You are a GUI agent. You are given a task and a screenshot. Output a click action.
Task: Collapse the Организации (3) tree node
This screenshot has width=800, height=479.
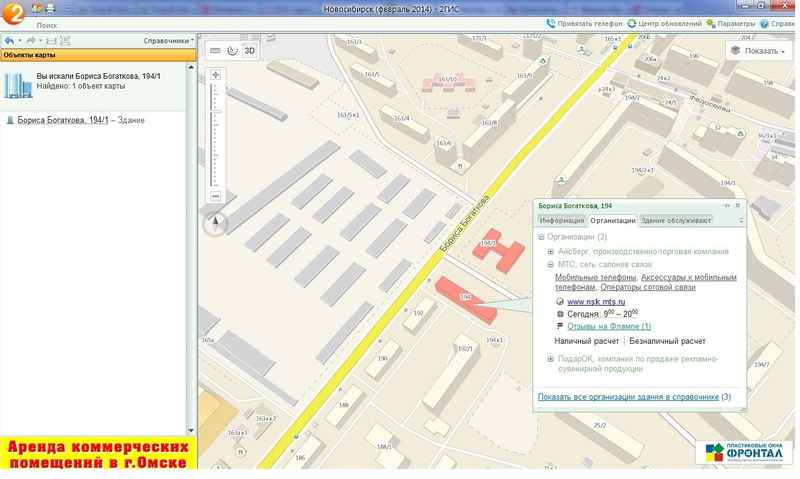point(541,237)
